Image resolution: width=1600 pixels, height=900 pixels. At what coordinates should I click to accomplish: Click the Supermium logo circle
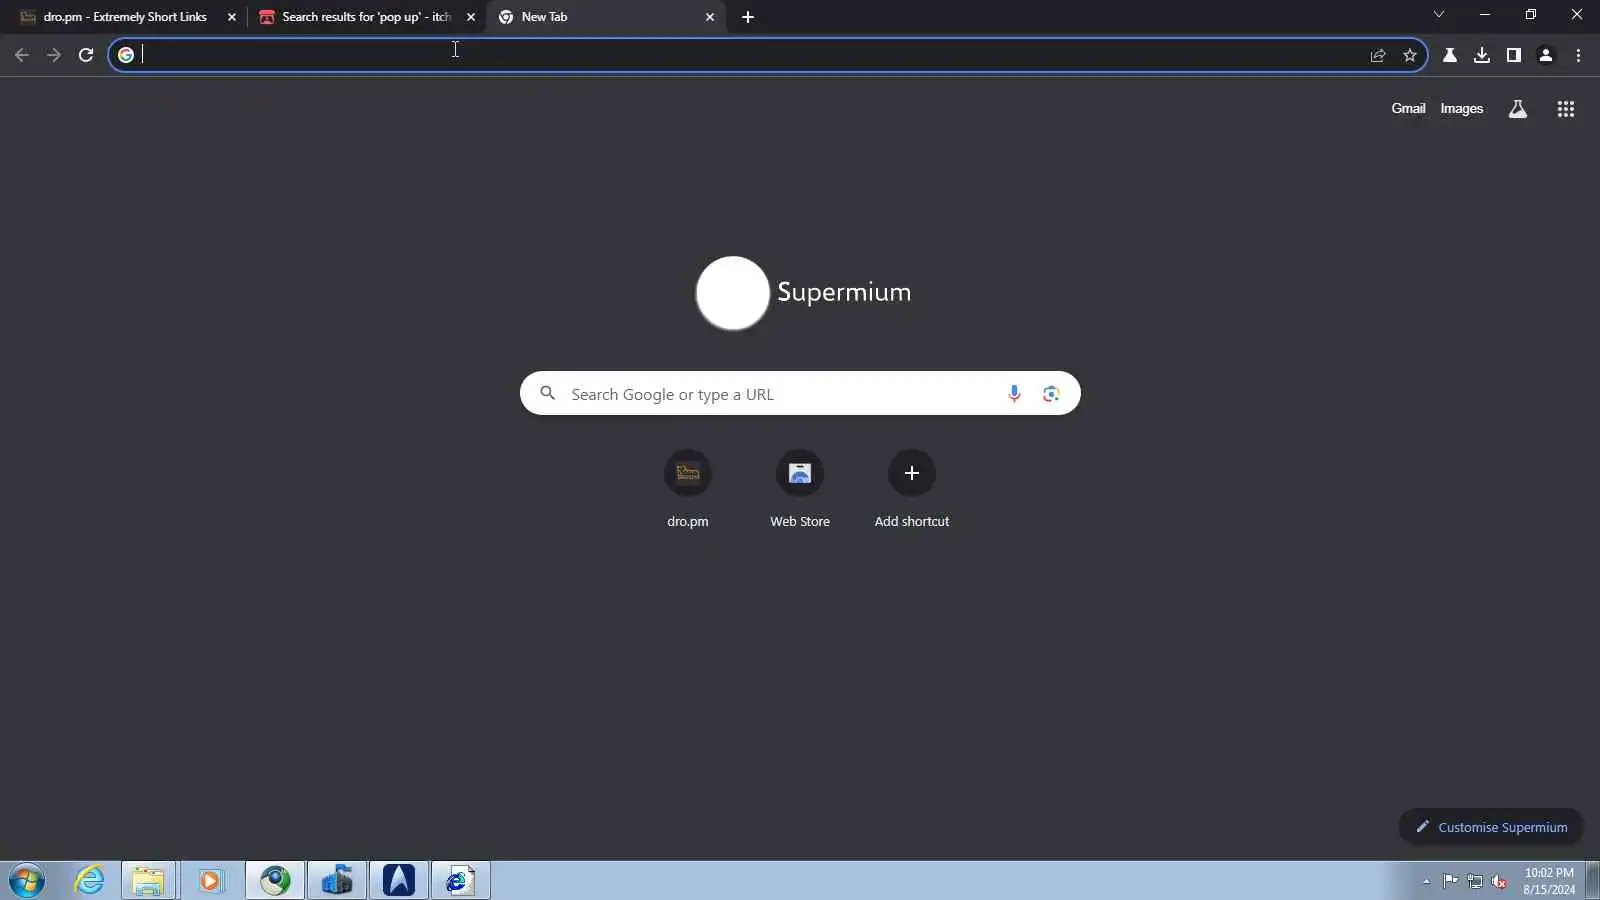[733, 293]
